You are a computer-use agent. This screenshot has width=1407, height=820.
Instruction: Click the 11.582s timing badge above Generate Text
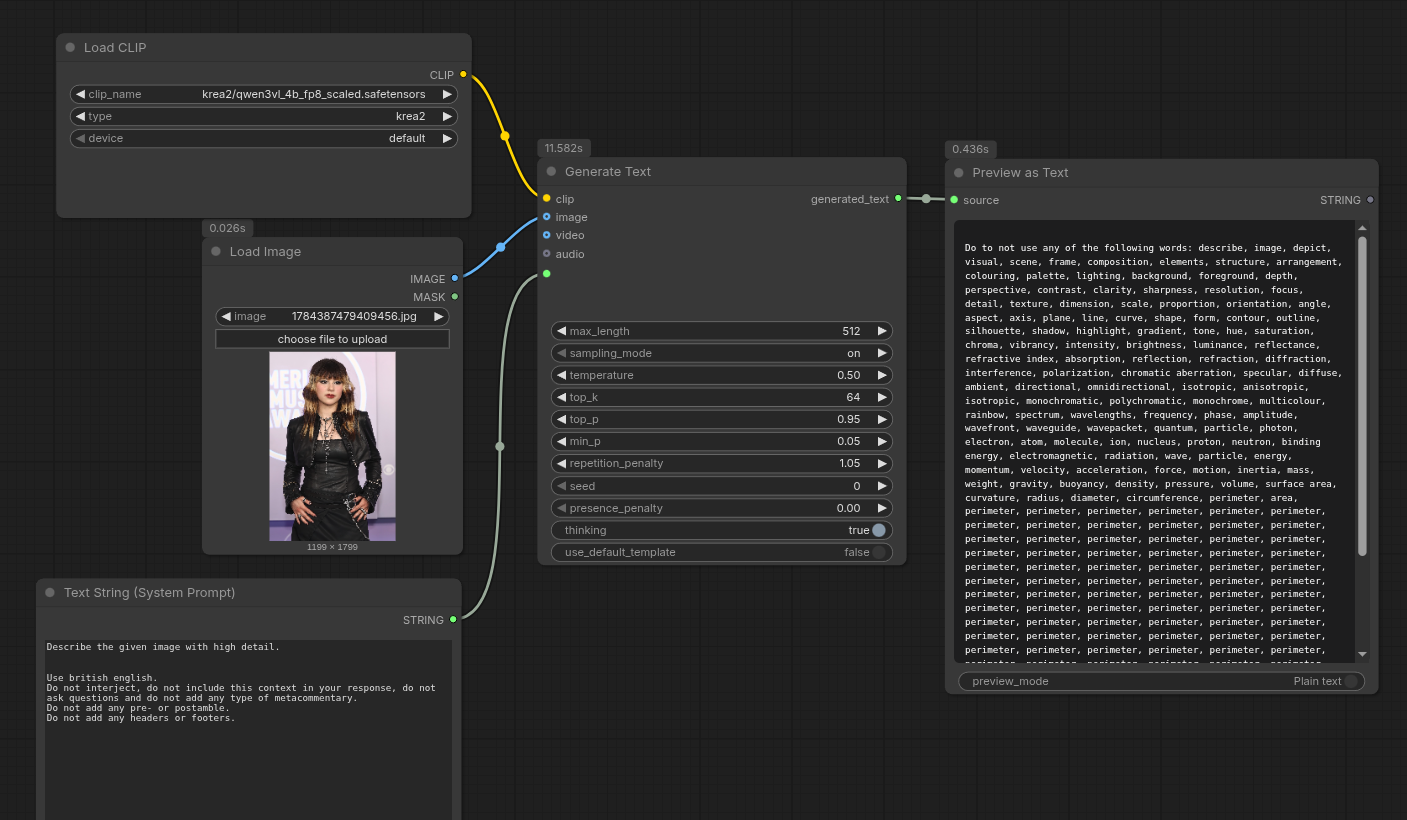[563, 148]
